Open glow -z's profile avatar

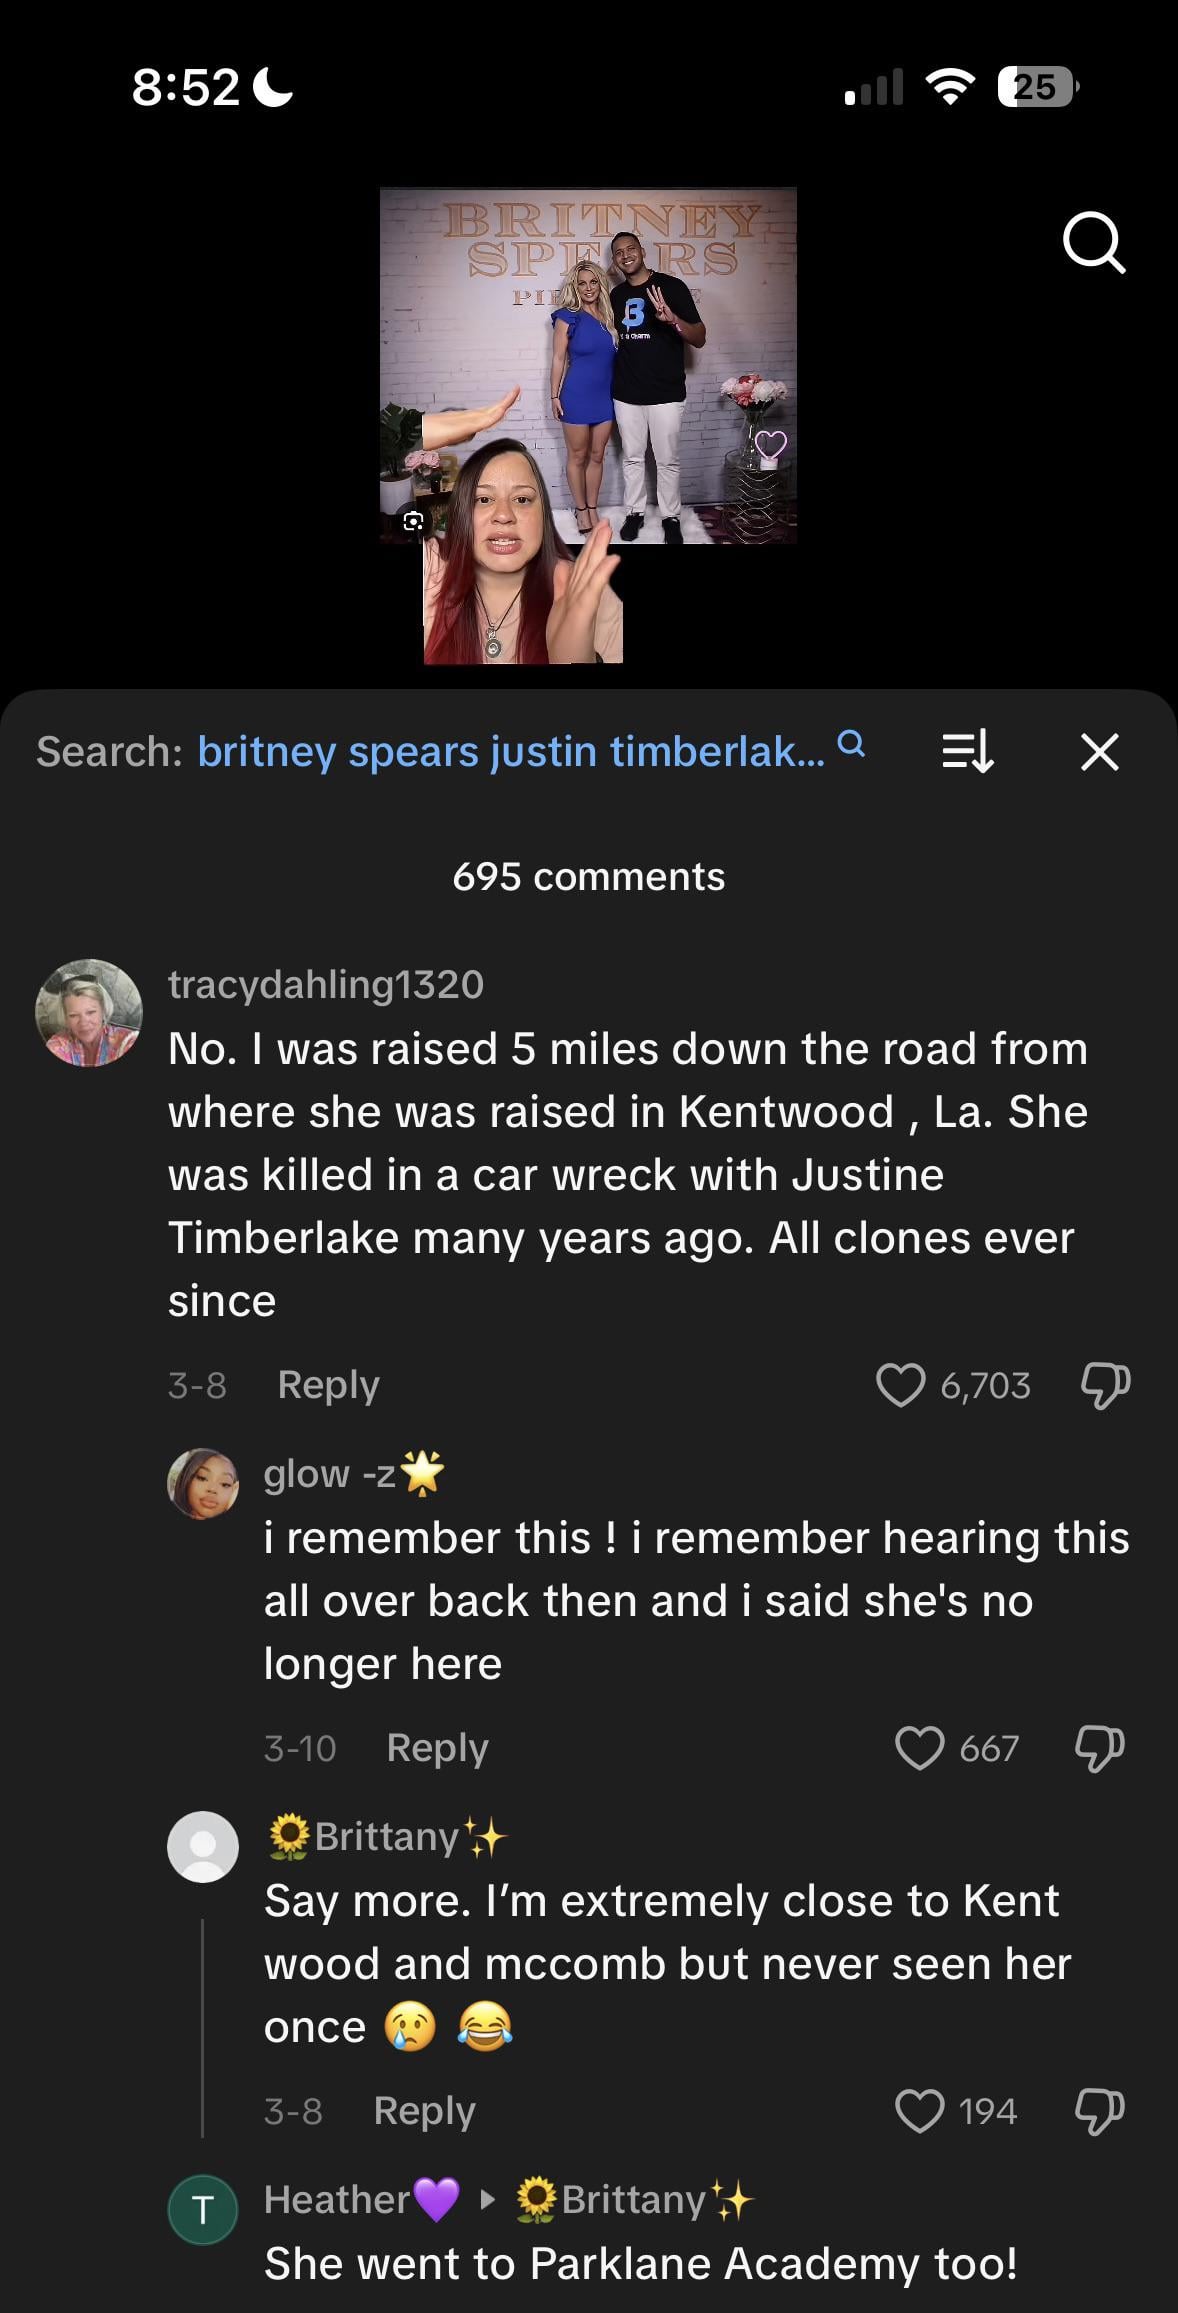[x=203, y=1483]
